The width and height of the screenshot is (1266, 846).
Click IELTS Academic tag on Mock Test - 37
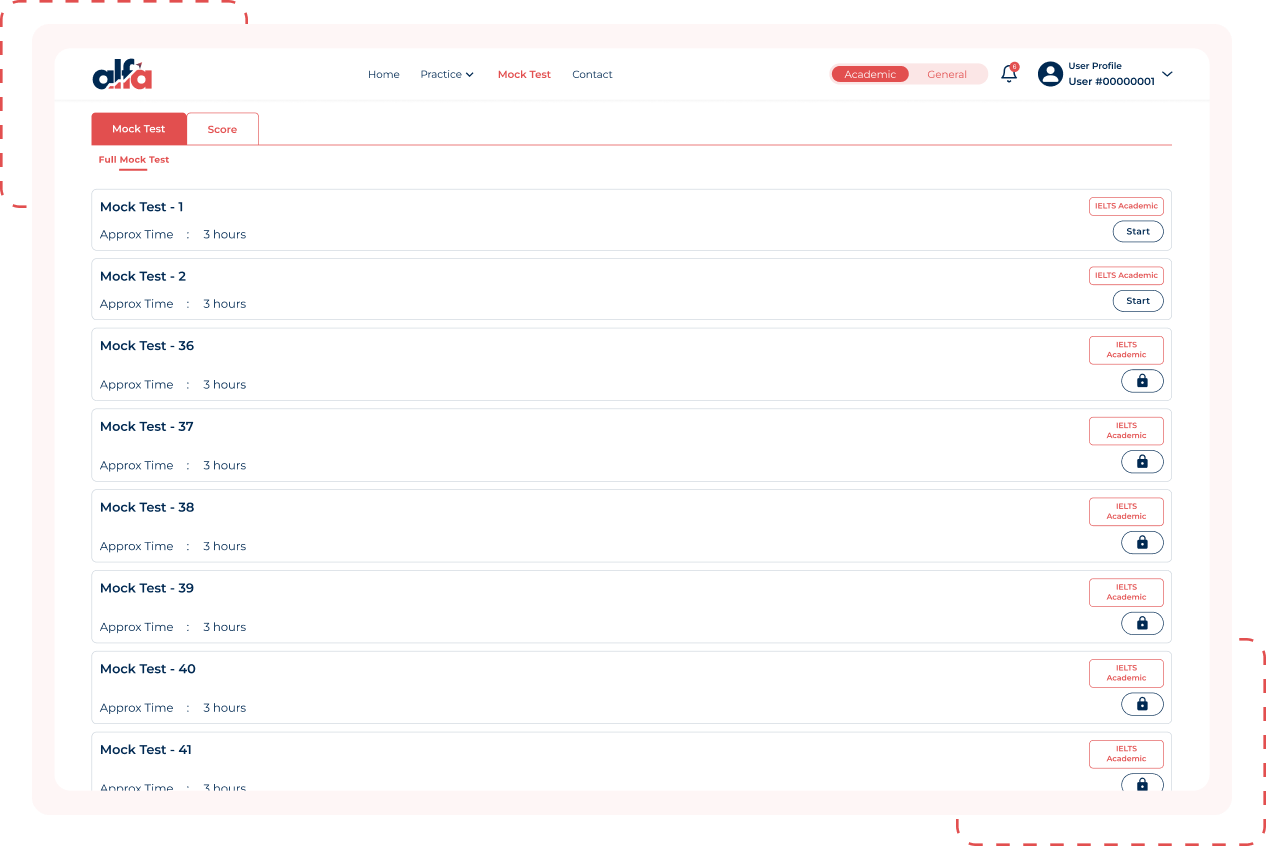[1126, 431]
